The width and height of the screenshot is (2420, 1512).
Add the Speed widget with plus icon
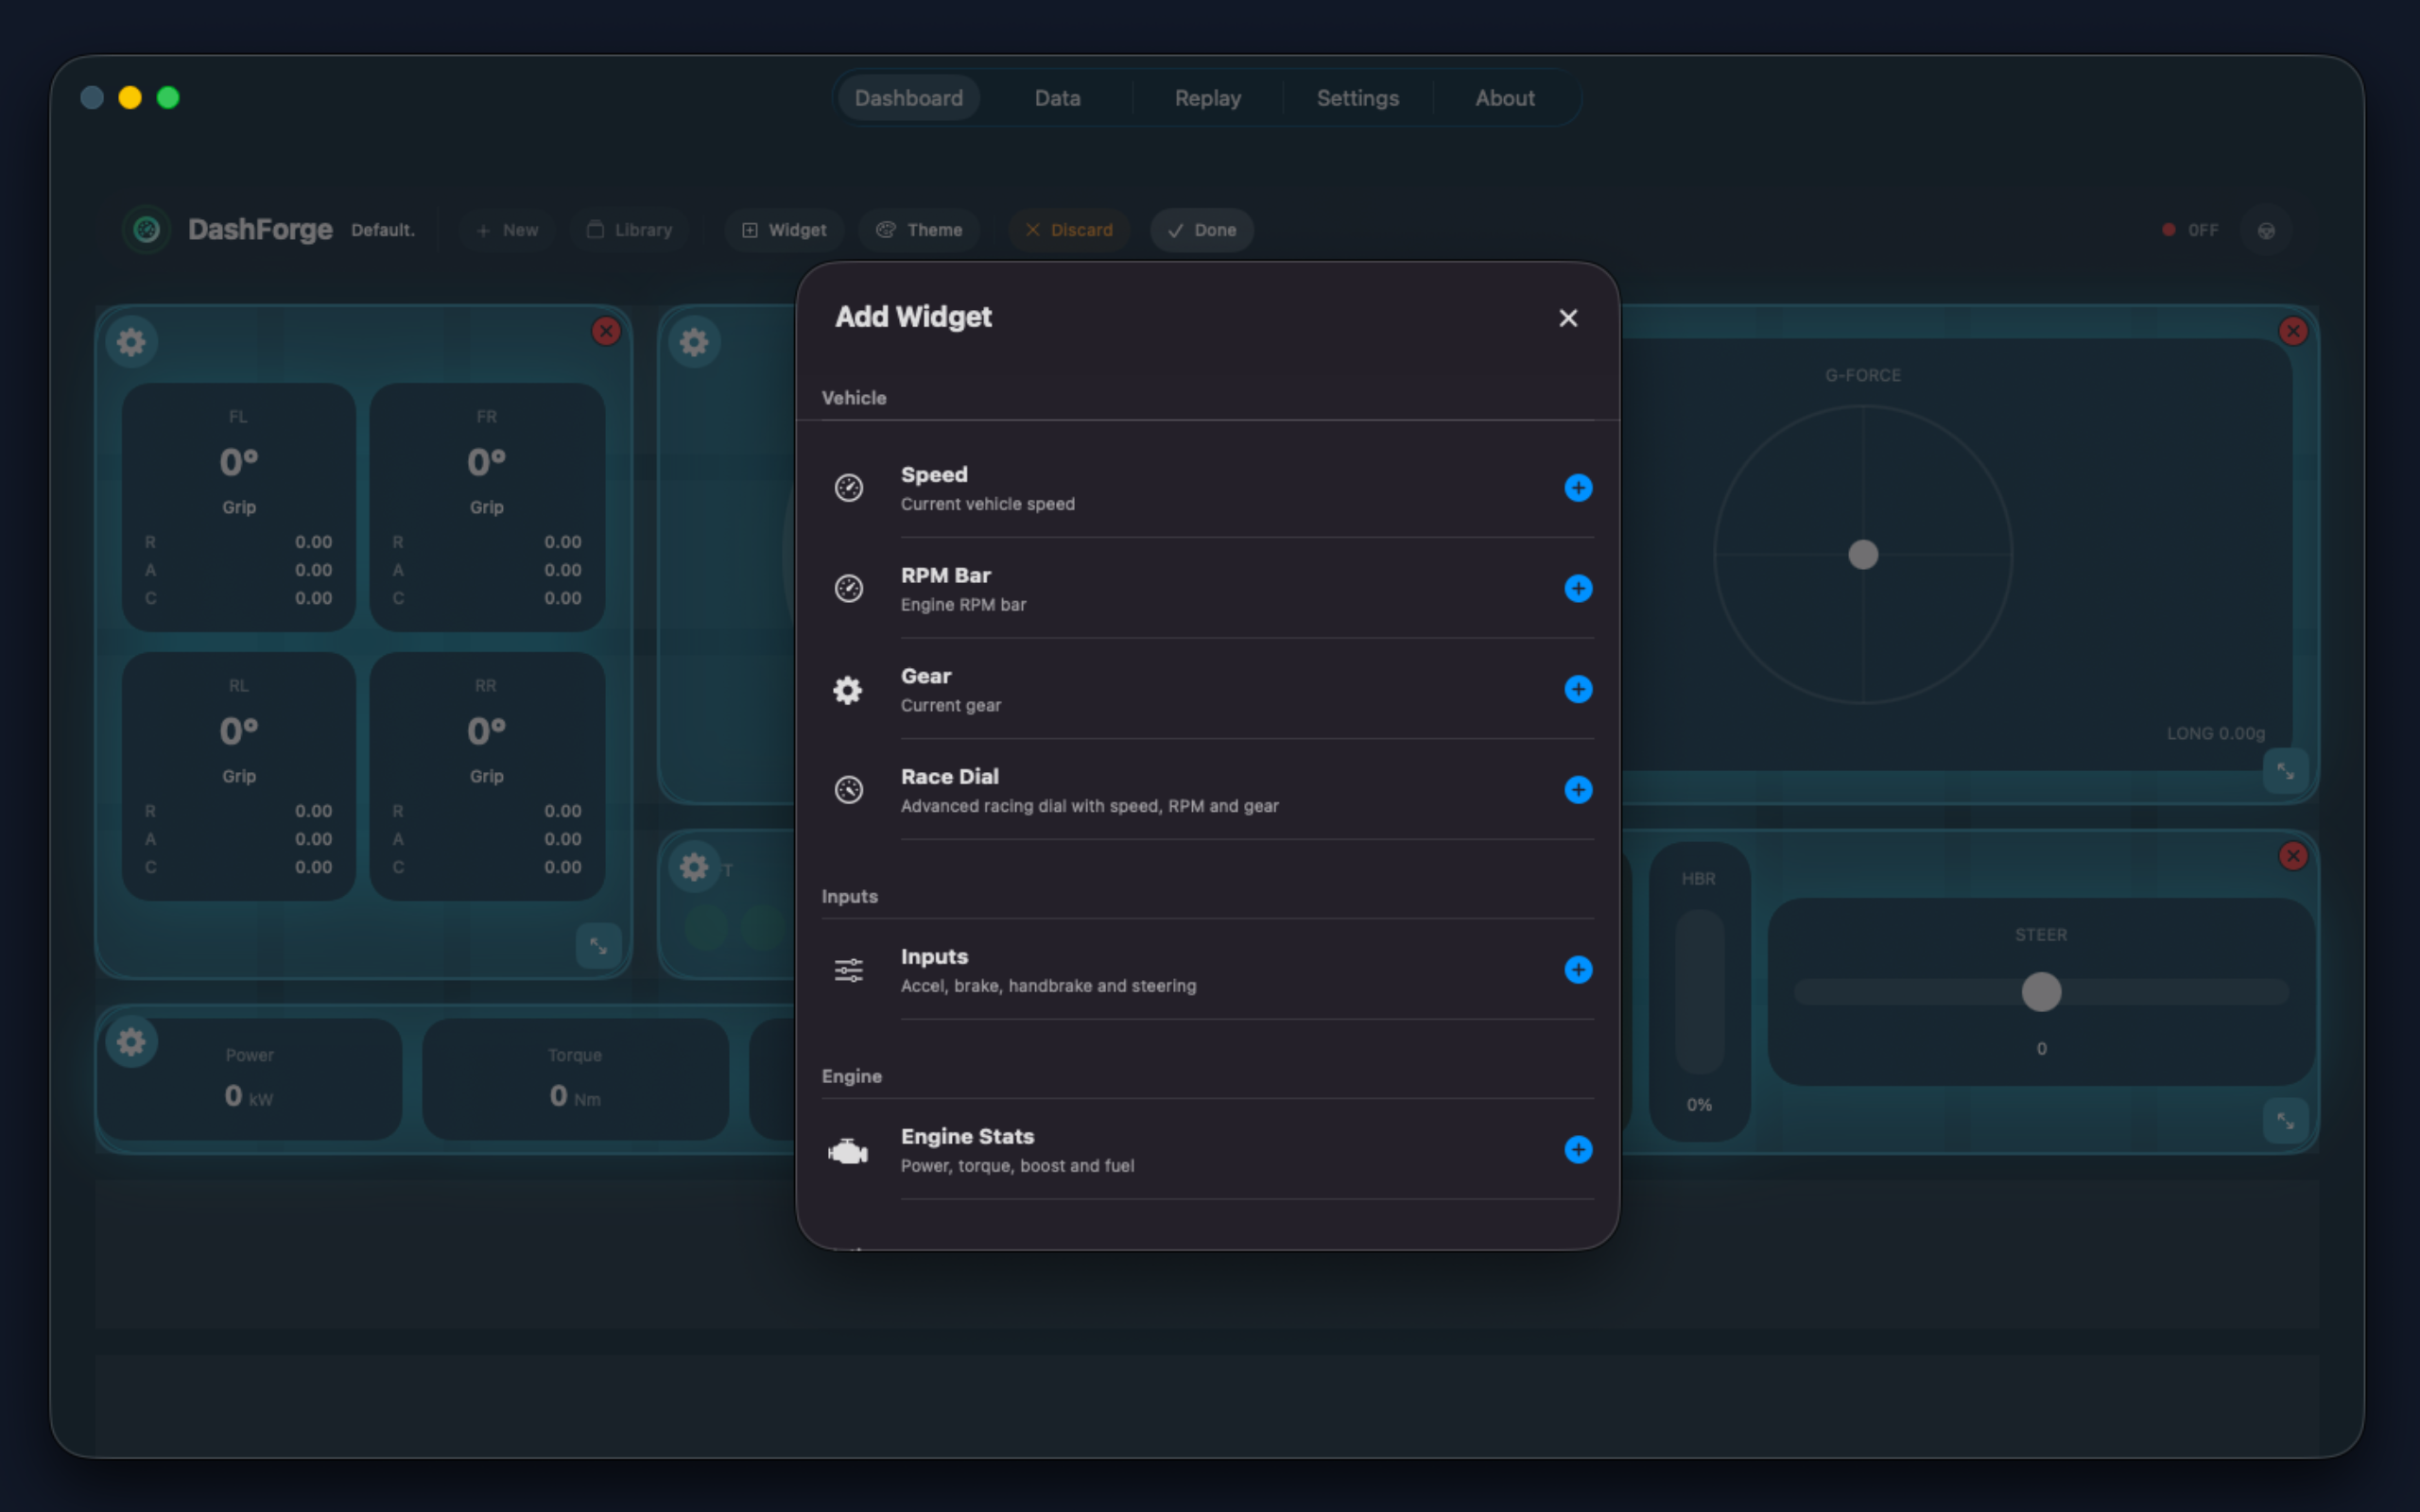[x=1578, y=488]
